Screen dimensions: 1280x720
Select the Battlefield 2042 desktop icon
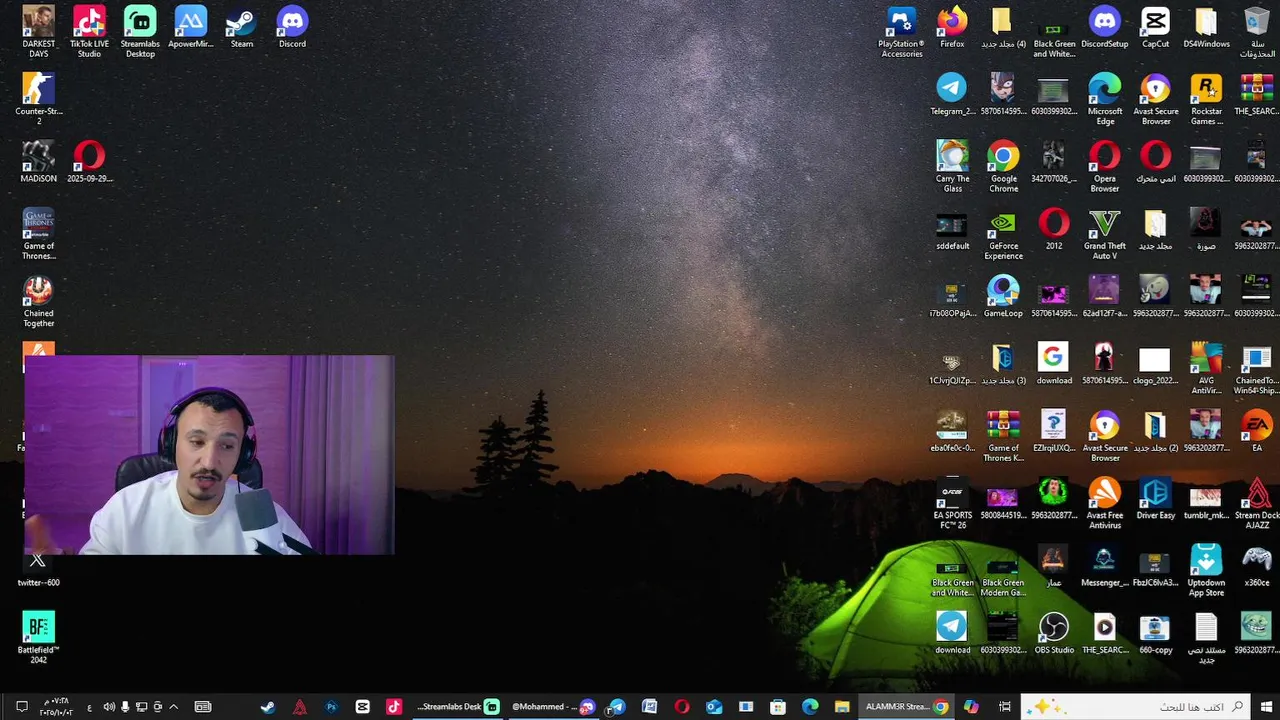point(38,637)
